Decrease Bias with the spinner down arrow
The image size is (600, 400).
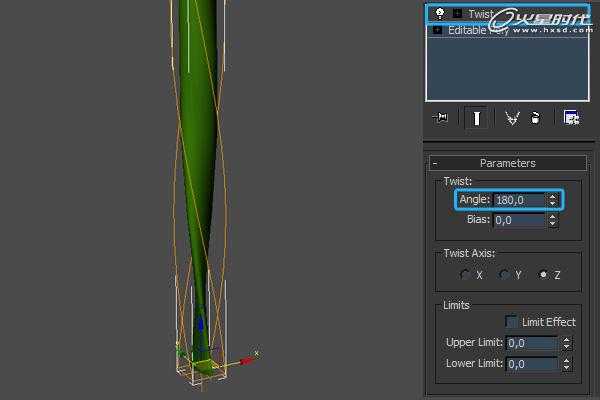pos(553,224)
